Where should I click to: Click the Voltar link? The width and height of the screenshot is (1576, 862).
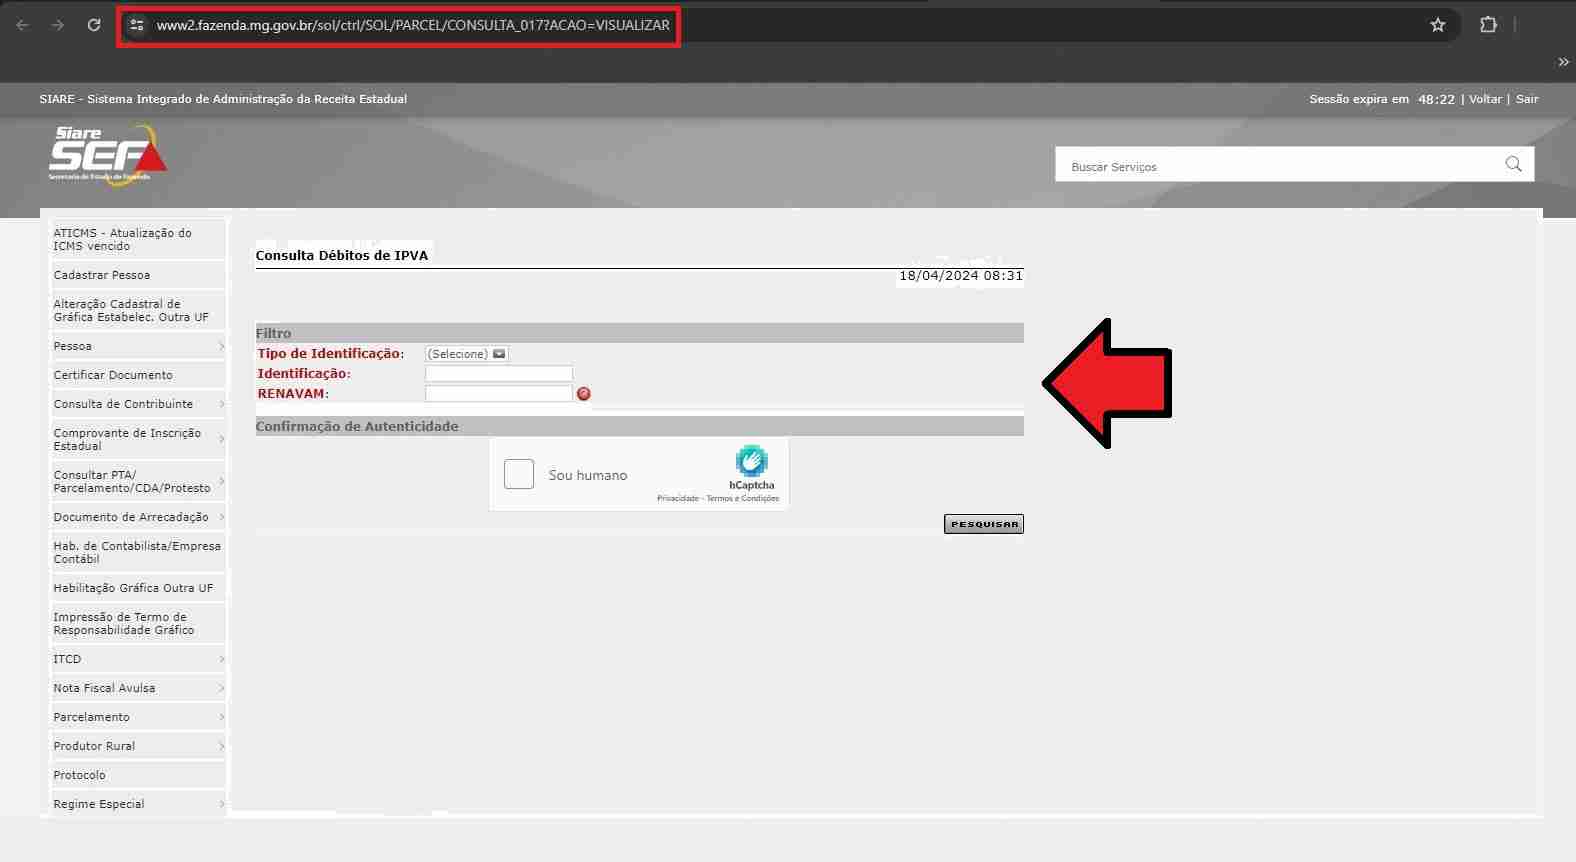(x=1485, y=99)
